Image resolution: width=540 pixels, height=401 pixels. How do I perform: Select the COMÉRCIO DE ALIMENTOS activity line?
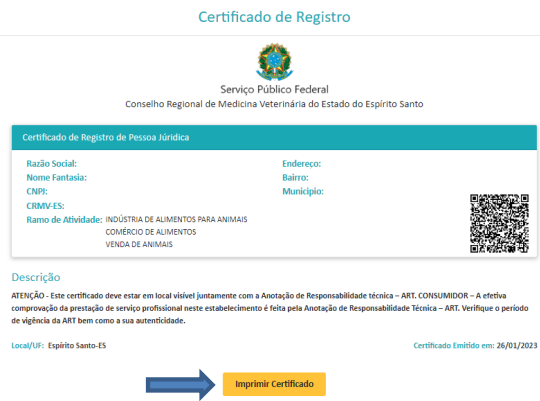click(151, 232)
